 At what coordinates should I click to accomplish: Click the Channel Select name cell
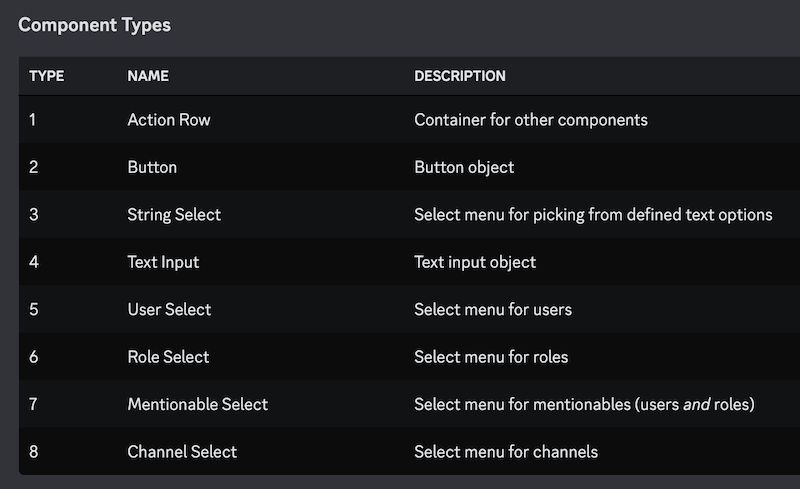182,452
